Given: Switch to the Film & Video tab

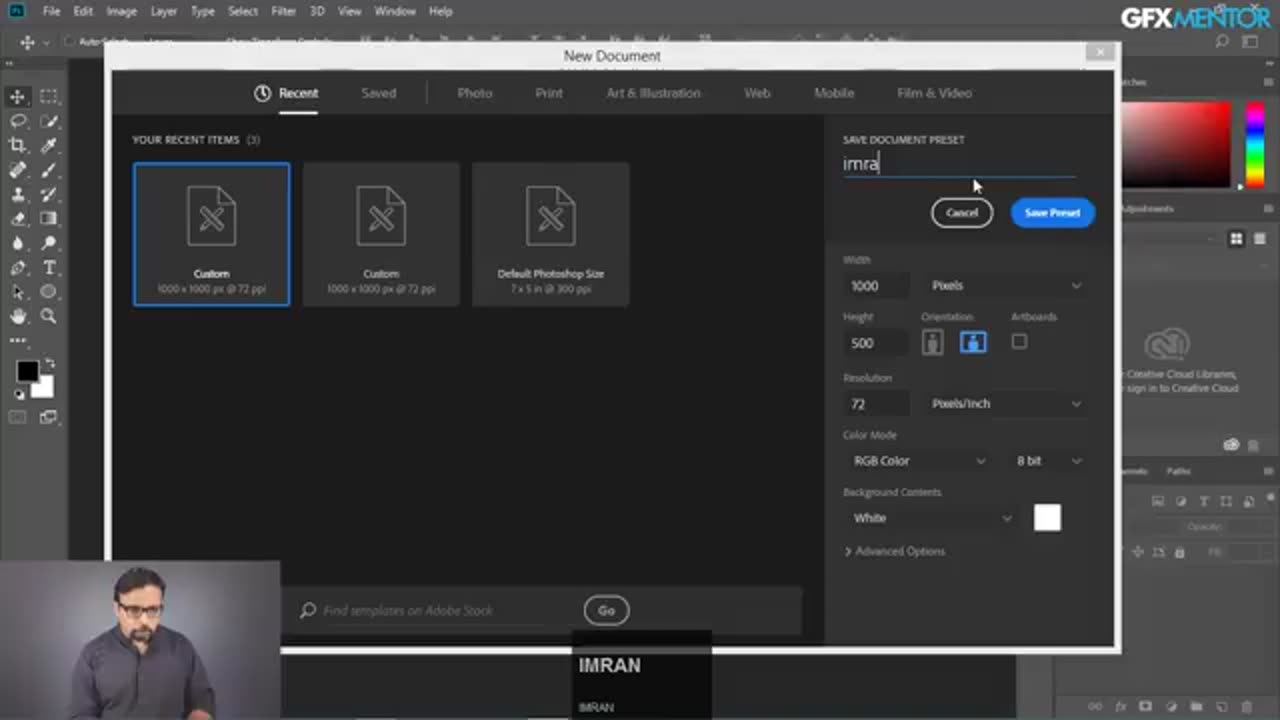Looking at the screenshot, I should 934,93.
